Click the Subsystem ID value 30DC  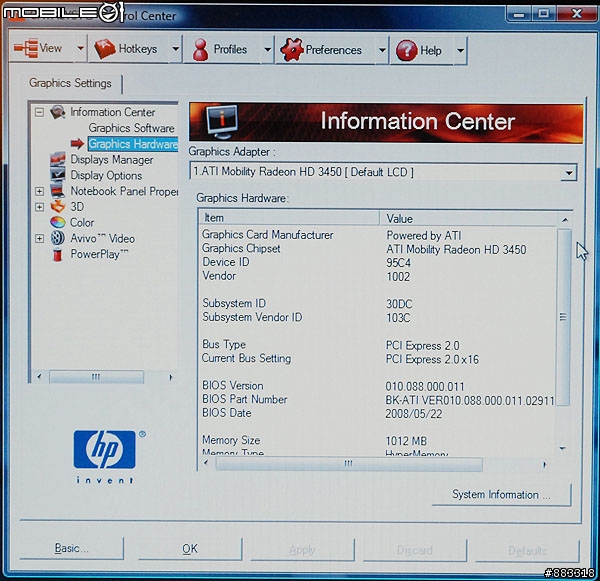[x=399, y=304]
